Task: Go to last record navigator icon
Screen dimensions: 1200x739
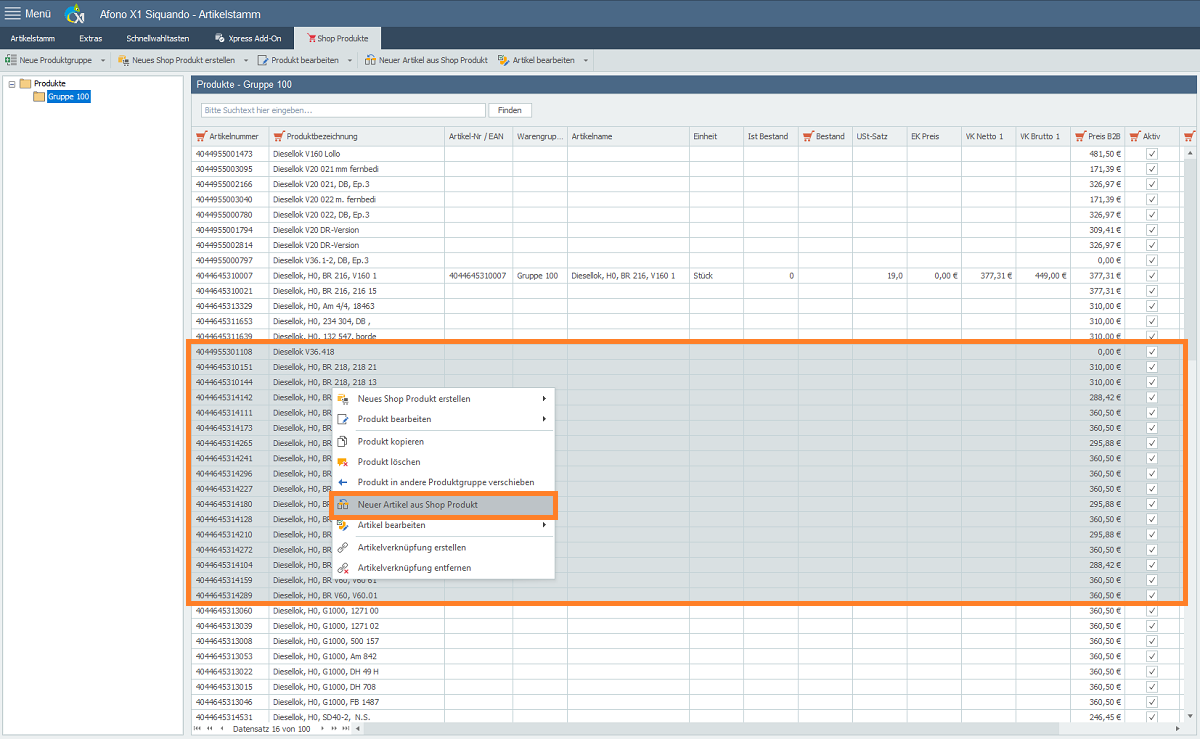Action: pyautogui.click(x=345, y=730)
